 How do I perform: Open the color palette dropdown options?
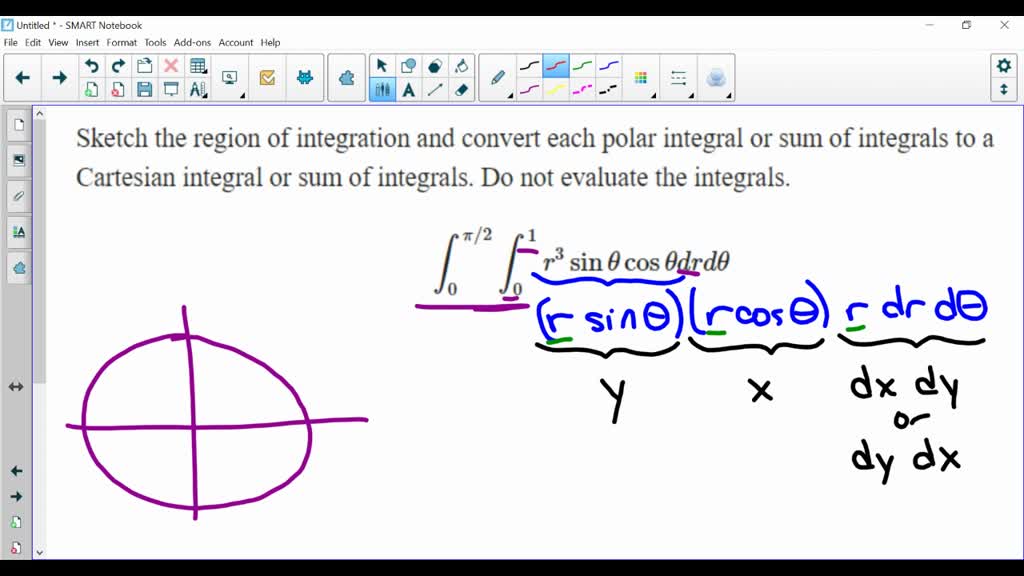[x=654, y=96]
